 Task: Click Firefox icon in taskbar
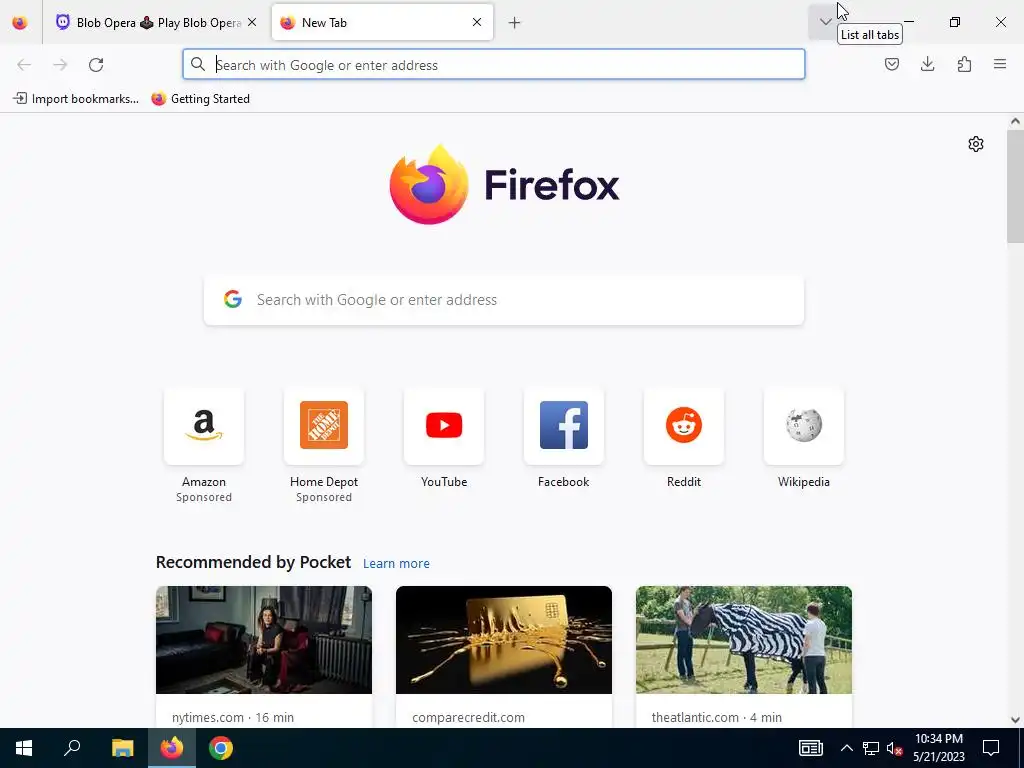pyautogui.click(x=172, y=748)
